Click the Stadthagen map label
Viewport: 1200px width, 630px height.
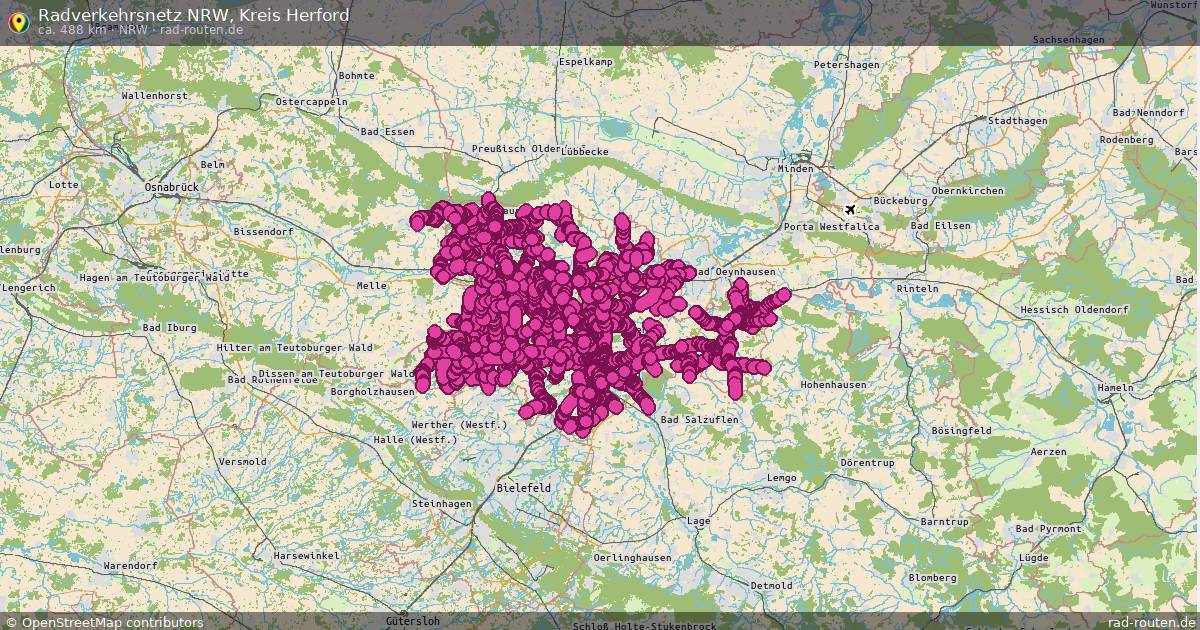(x=1016, y=122)
